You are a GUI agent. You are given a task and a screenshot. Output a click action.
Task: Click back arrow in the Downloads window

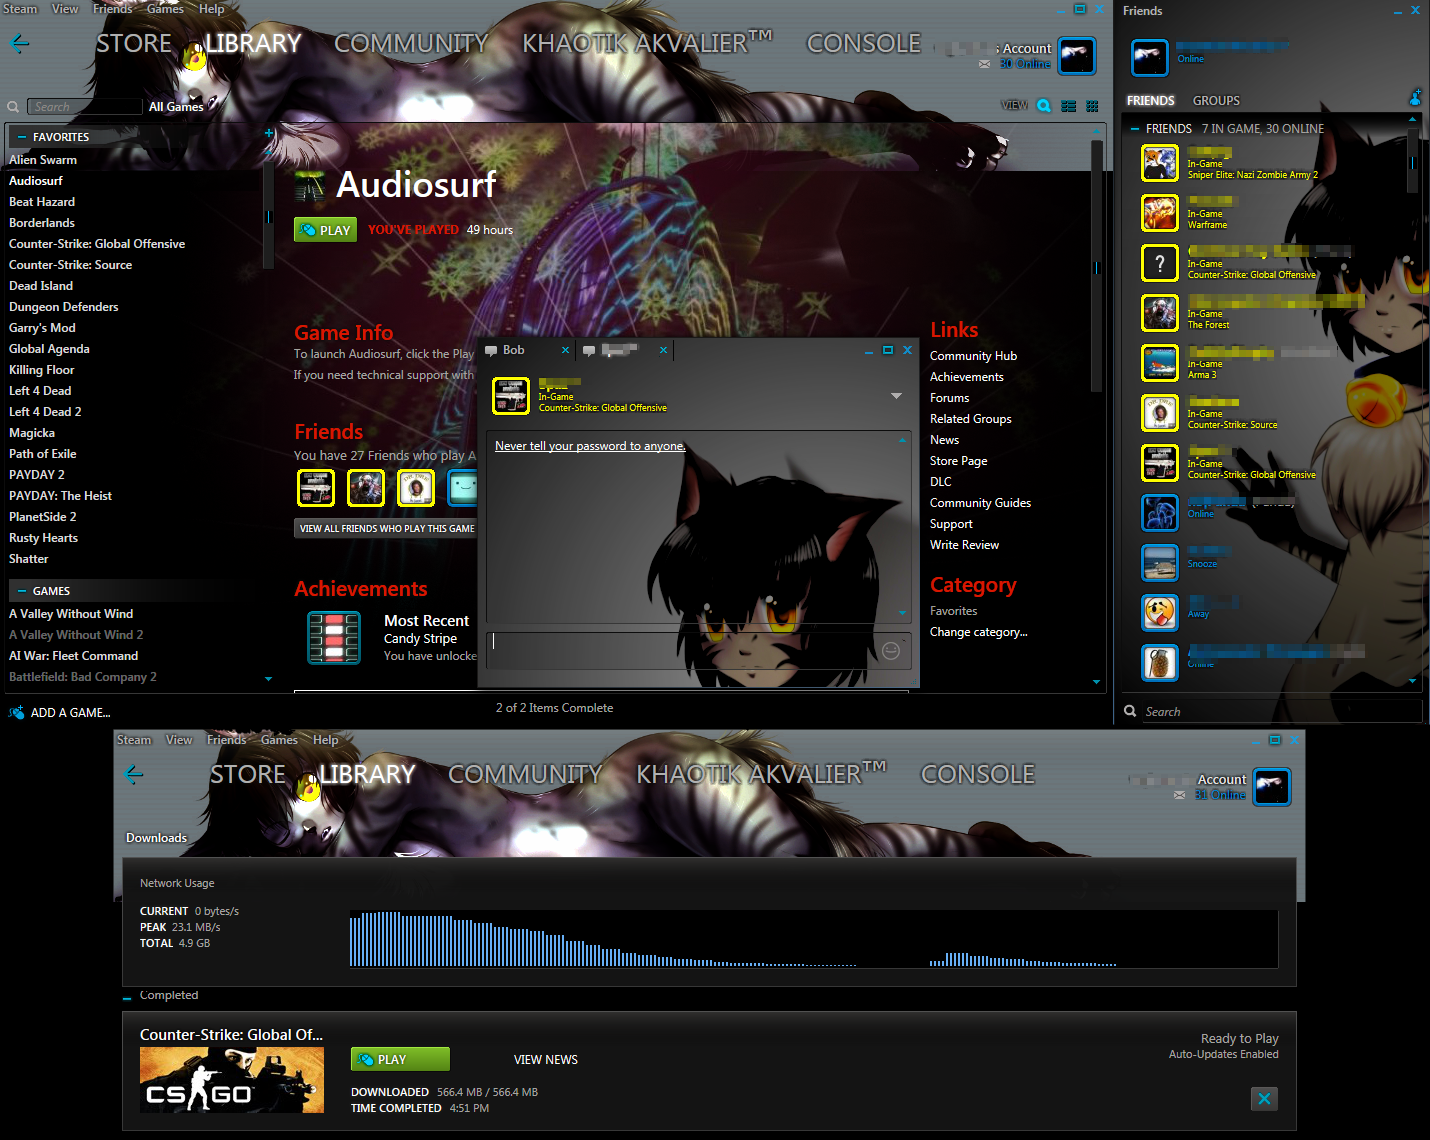click(x=134, y=774)
